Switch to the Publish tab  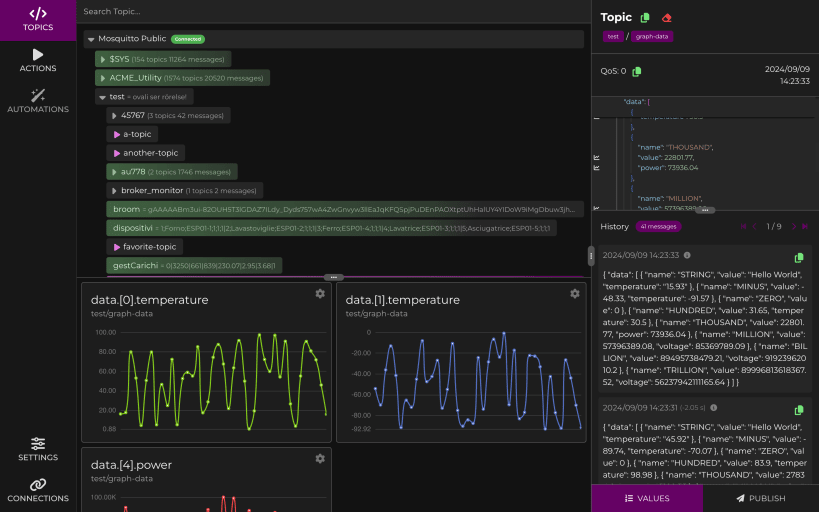click(x=761, y=498)
